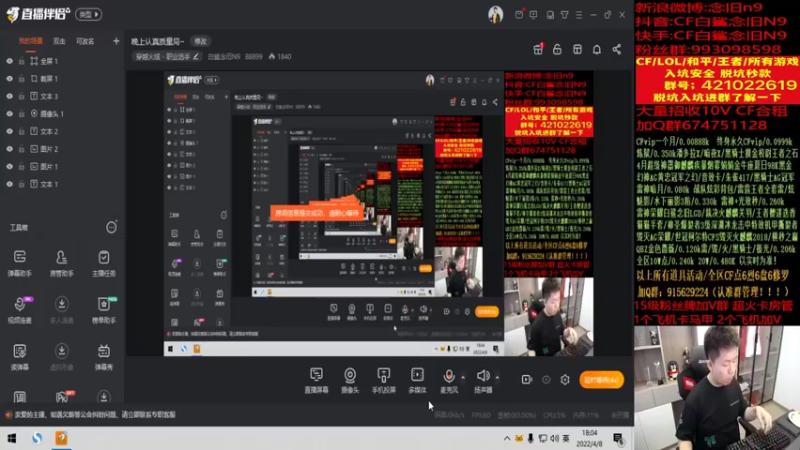Click the streamer avatar in title bar
The width and height of the screenshot is (800, 450).
coord(495,15)
